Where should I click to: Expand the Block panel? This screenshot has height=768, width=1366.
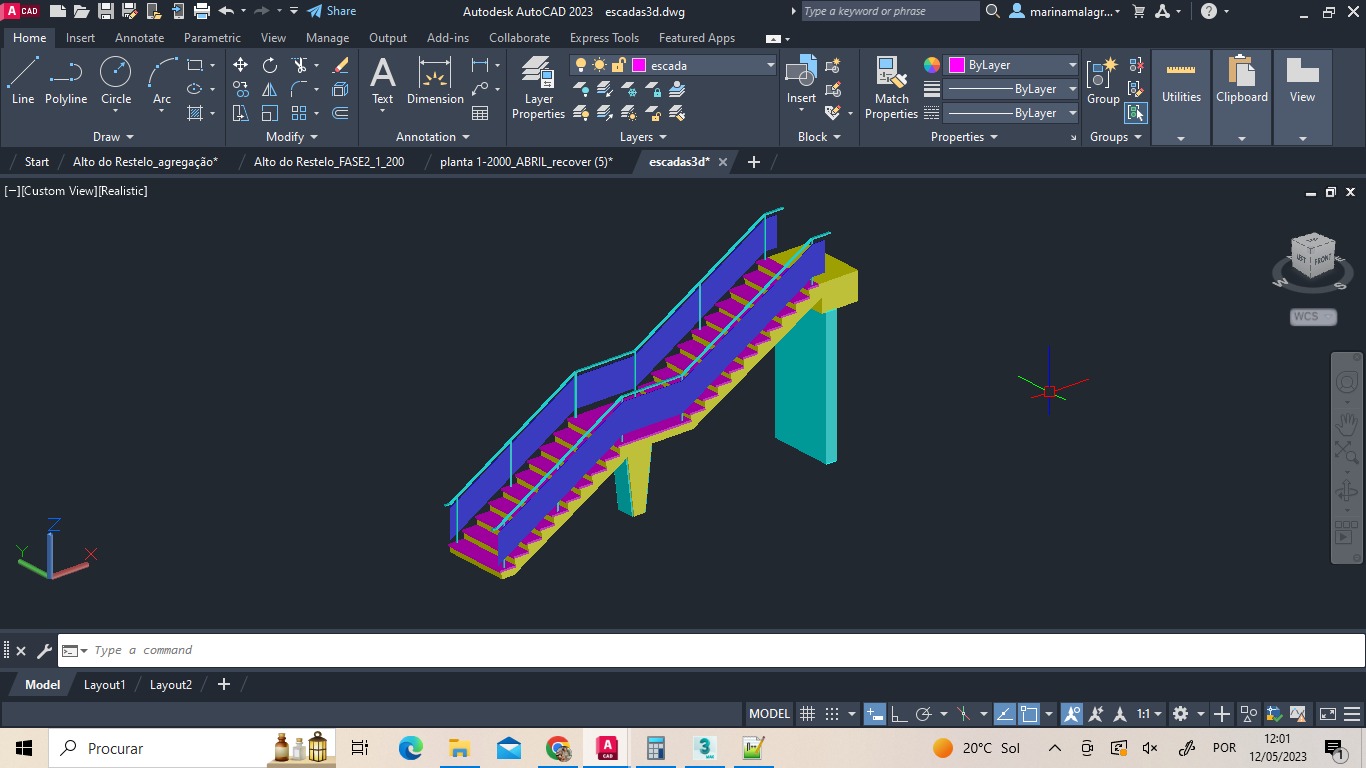(819, 137)
